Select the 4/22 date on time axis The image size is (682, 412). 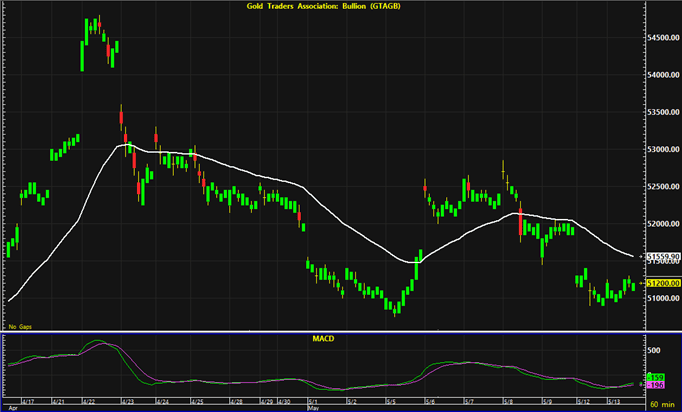tap(92, 399)
